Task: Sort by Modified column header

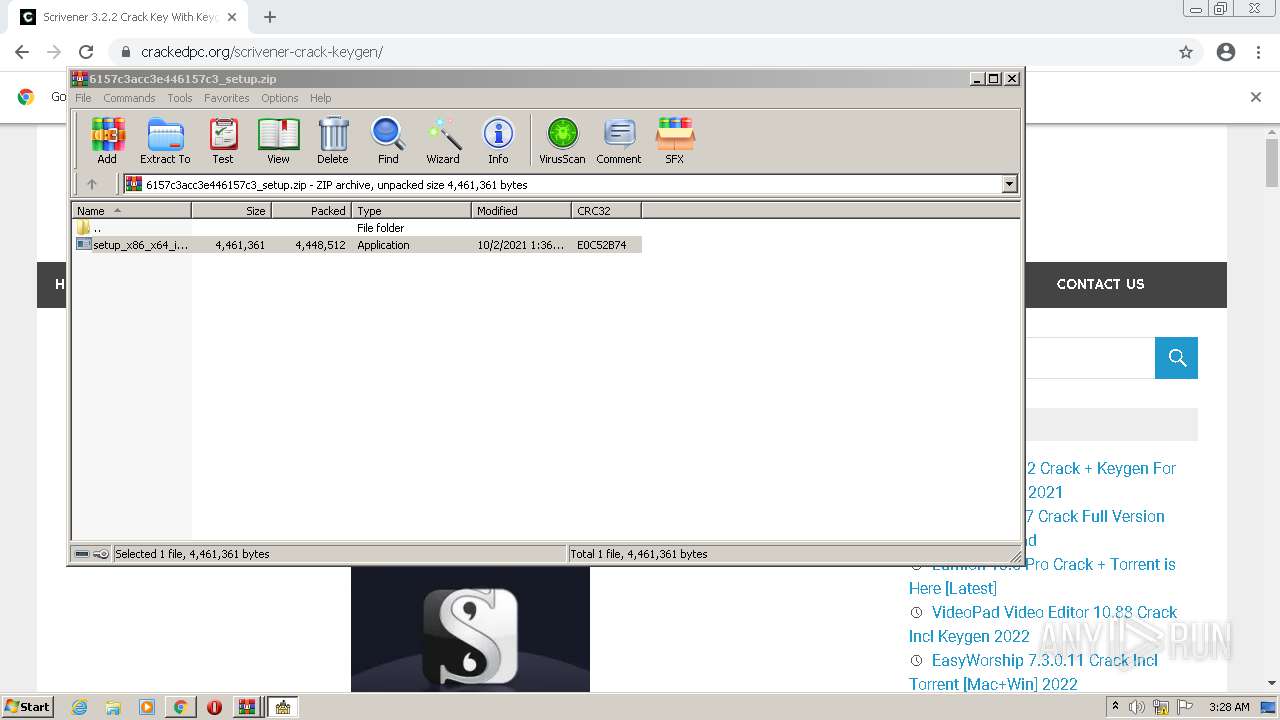Action: 521,211
